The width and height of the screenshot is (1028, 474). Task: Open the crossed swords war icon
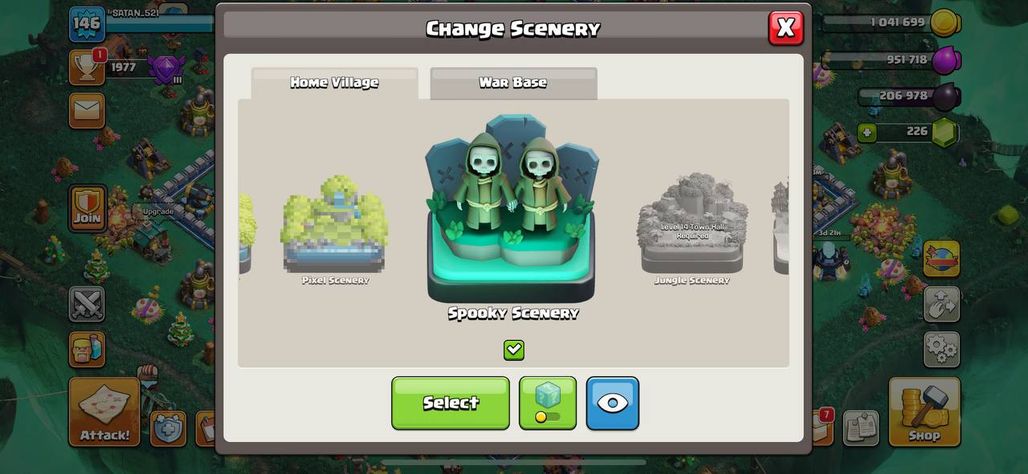(x=87, y=304)
